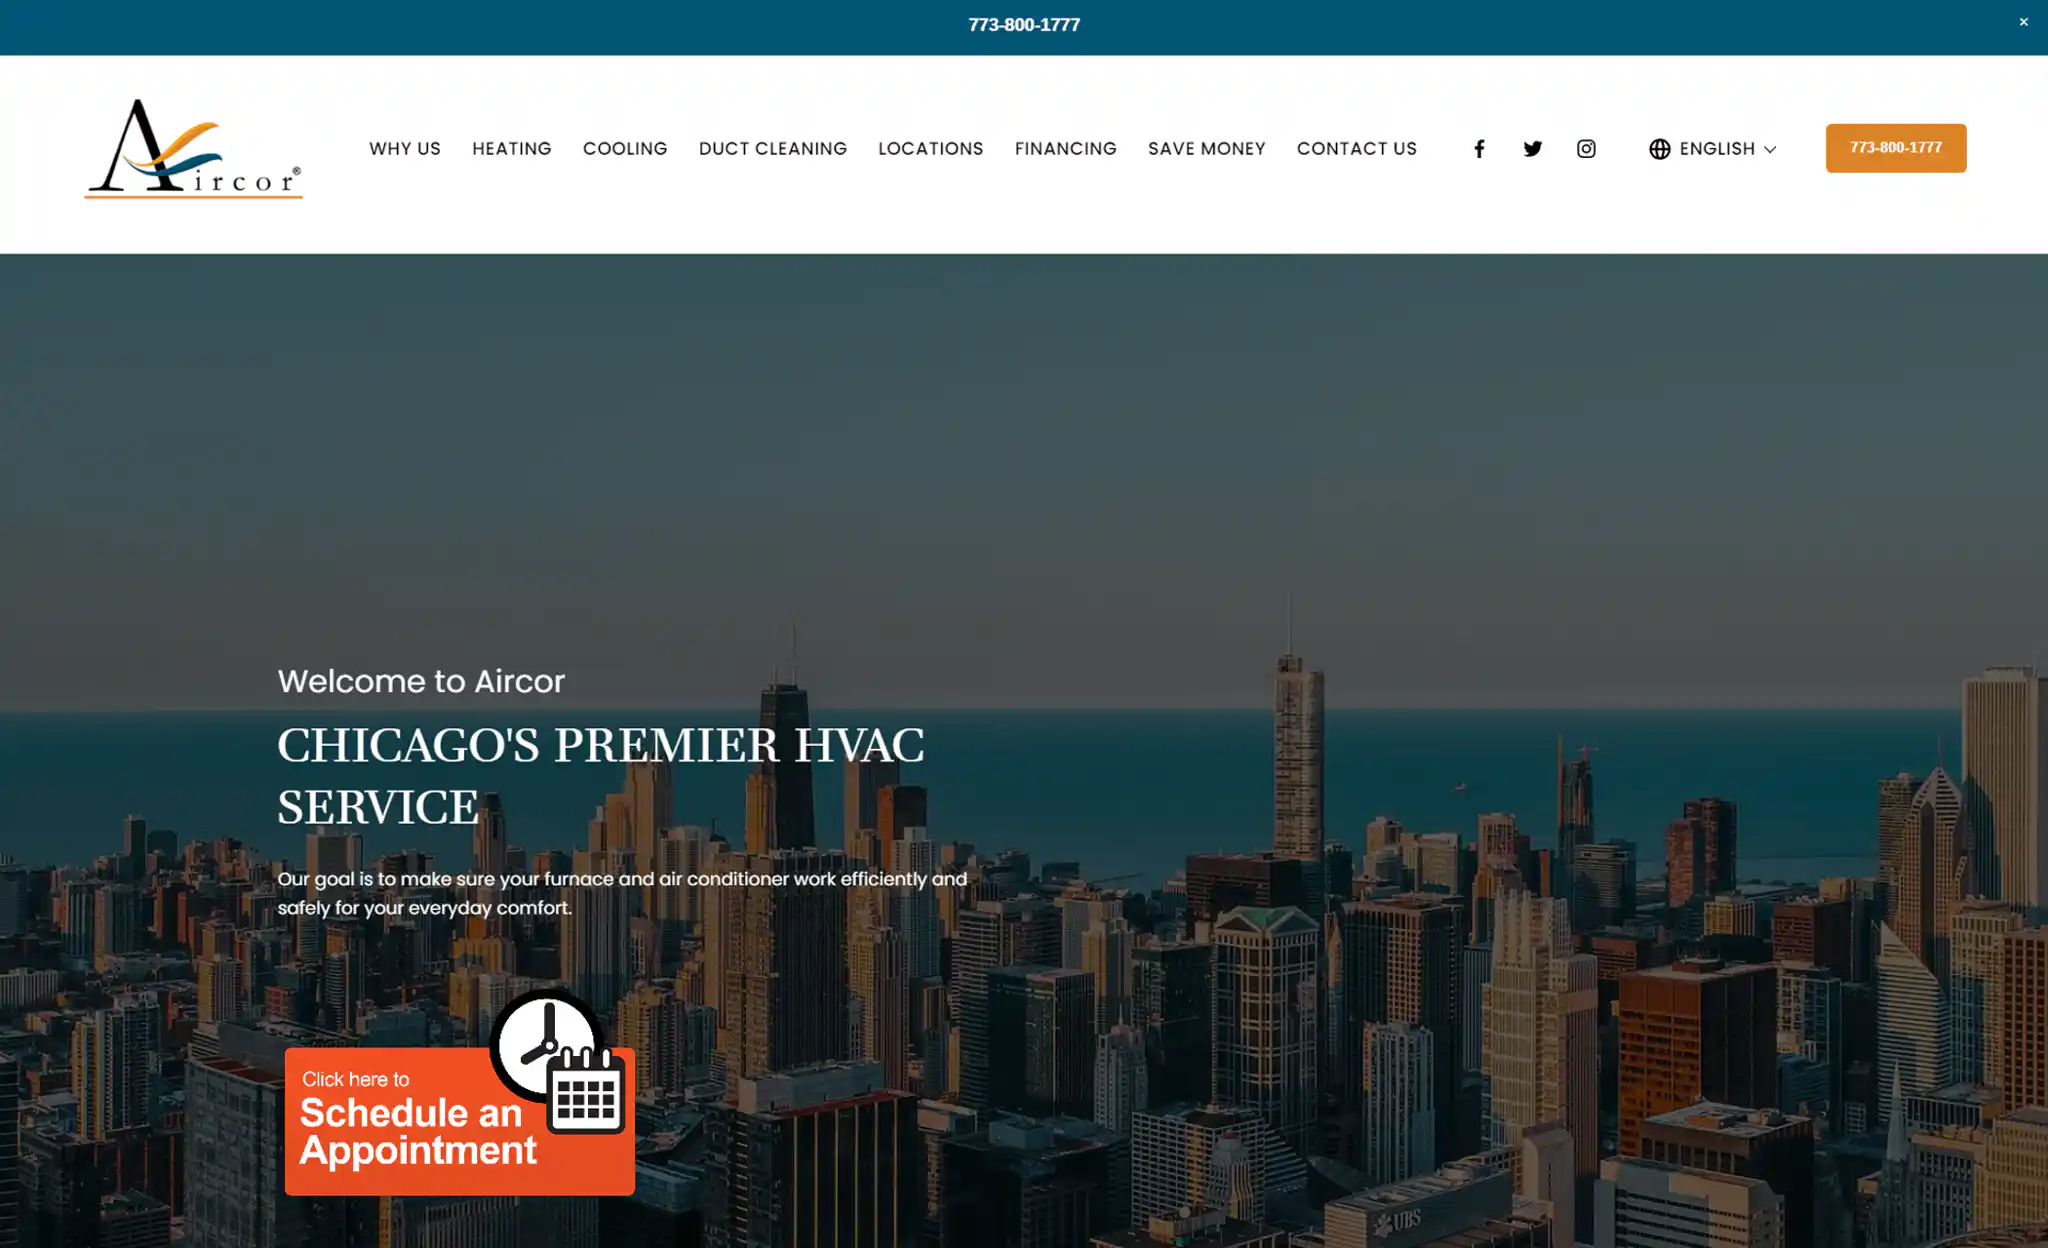The height and width of the screenshot is (1248, 2048).
Task: Open the Twitter bird icon
Action: point(1532,149)
